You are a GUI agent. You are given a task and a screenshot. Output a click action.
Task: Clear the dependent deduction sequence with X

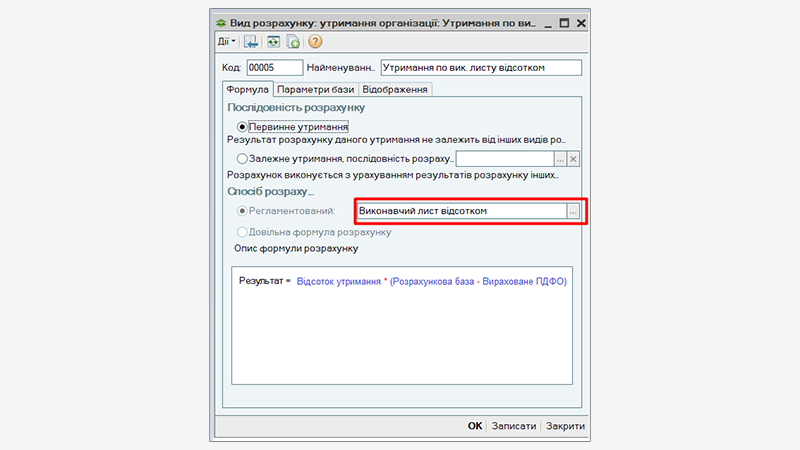point(574,158)
